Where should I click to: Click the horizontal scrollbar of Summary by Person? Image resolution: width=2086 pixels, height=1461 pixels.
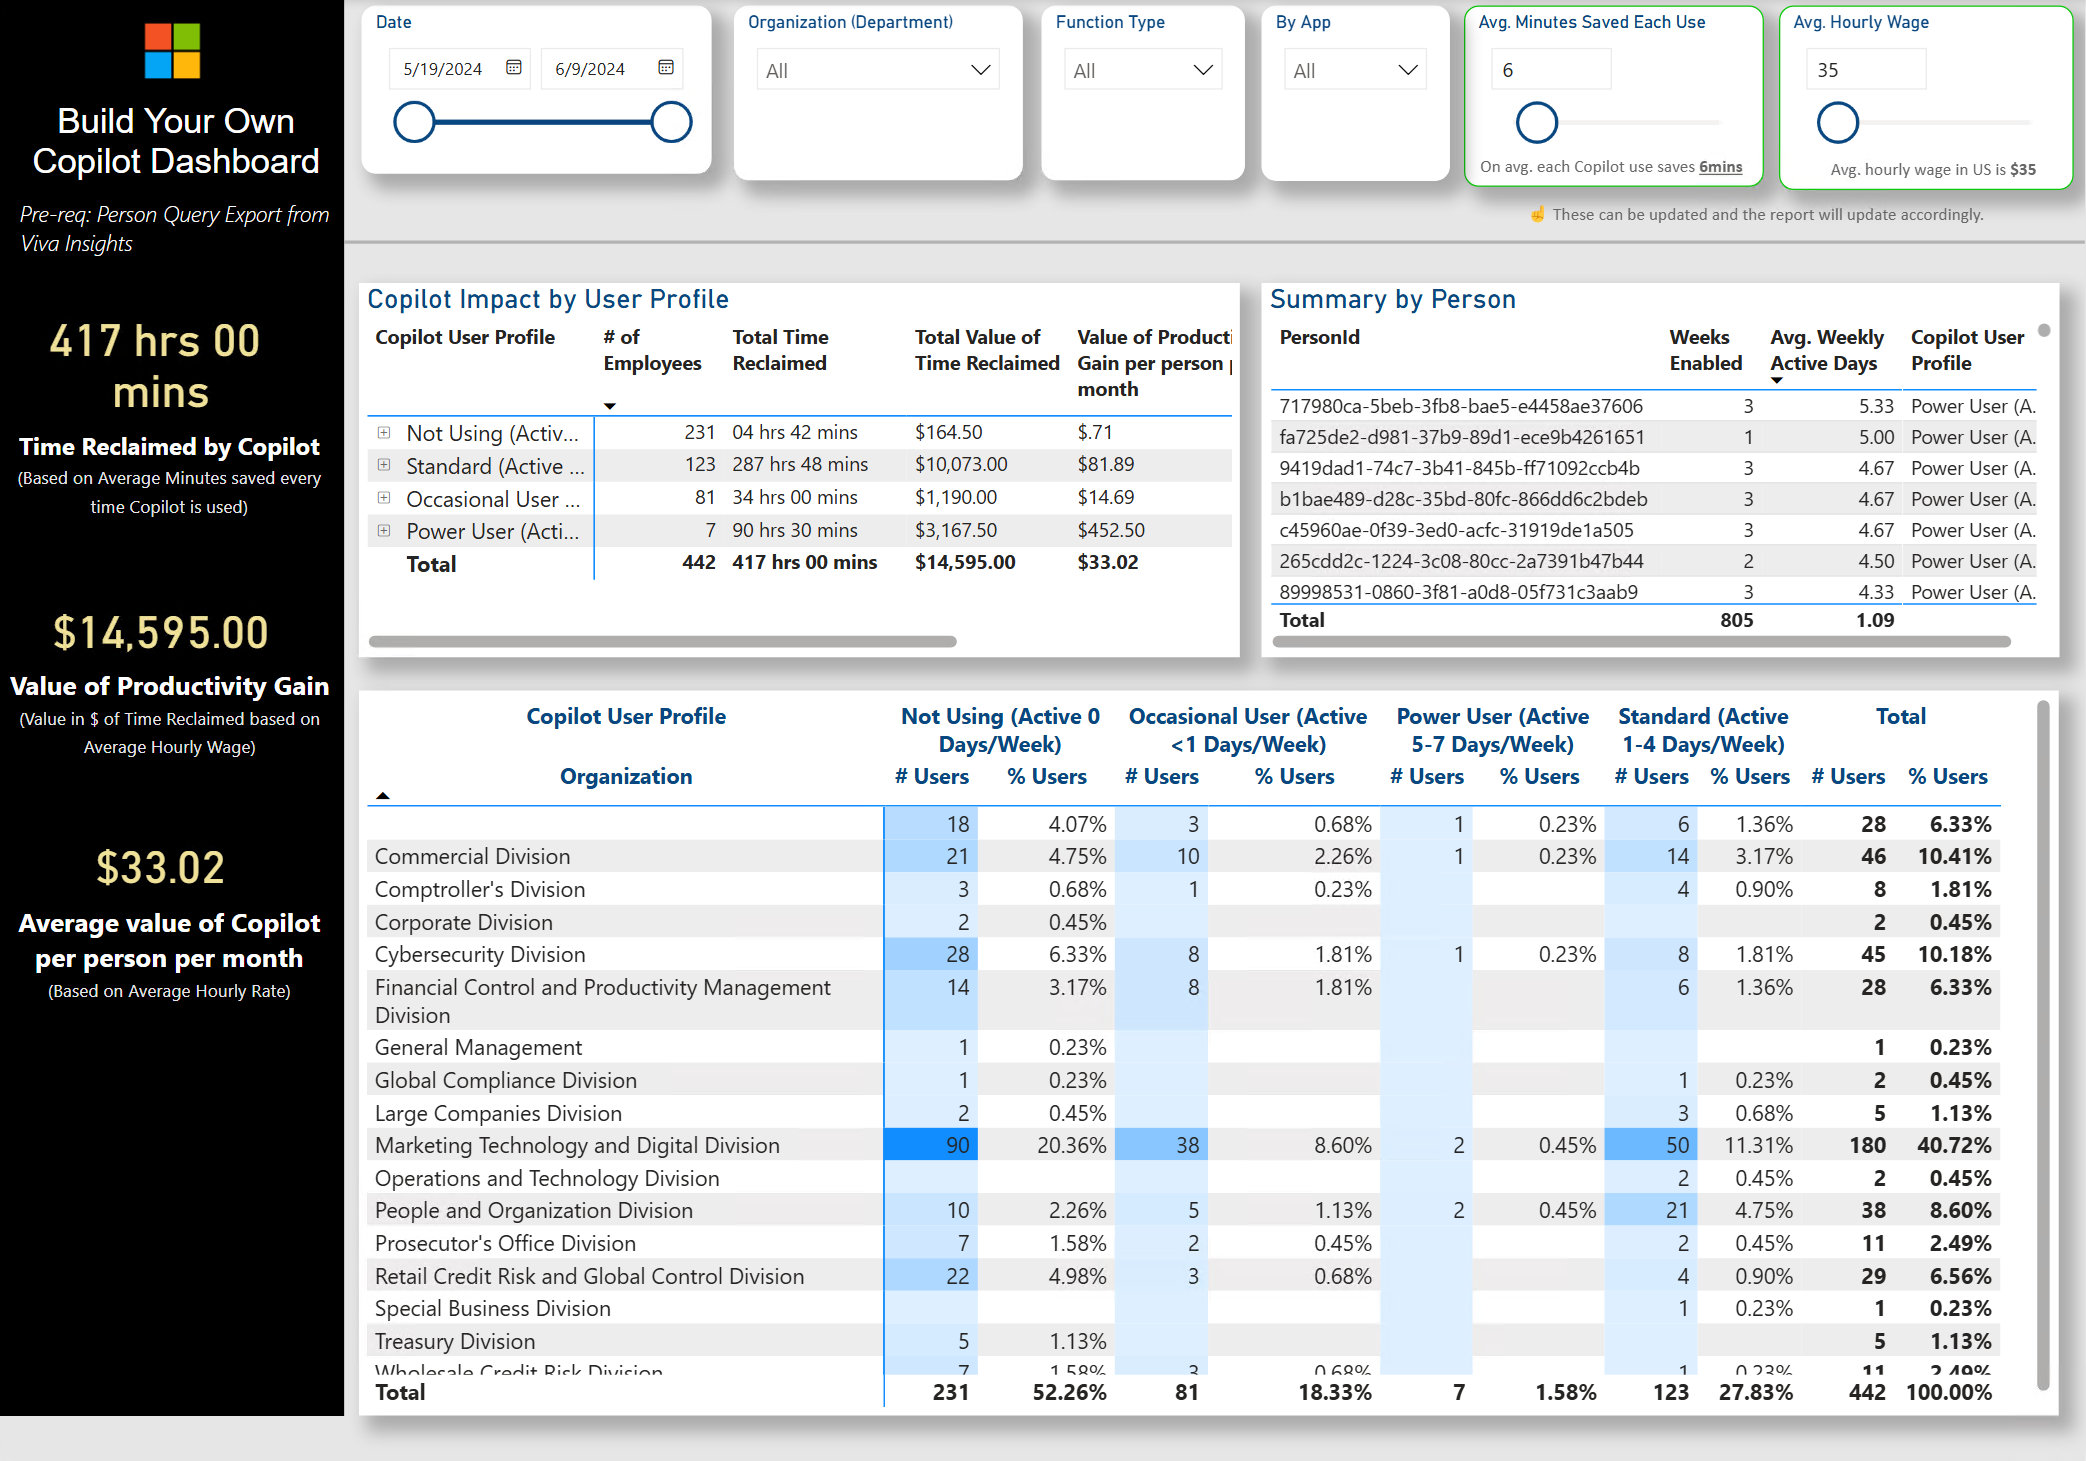click(x=1641, y=641)
